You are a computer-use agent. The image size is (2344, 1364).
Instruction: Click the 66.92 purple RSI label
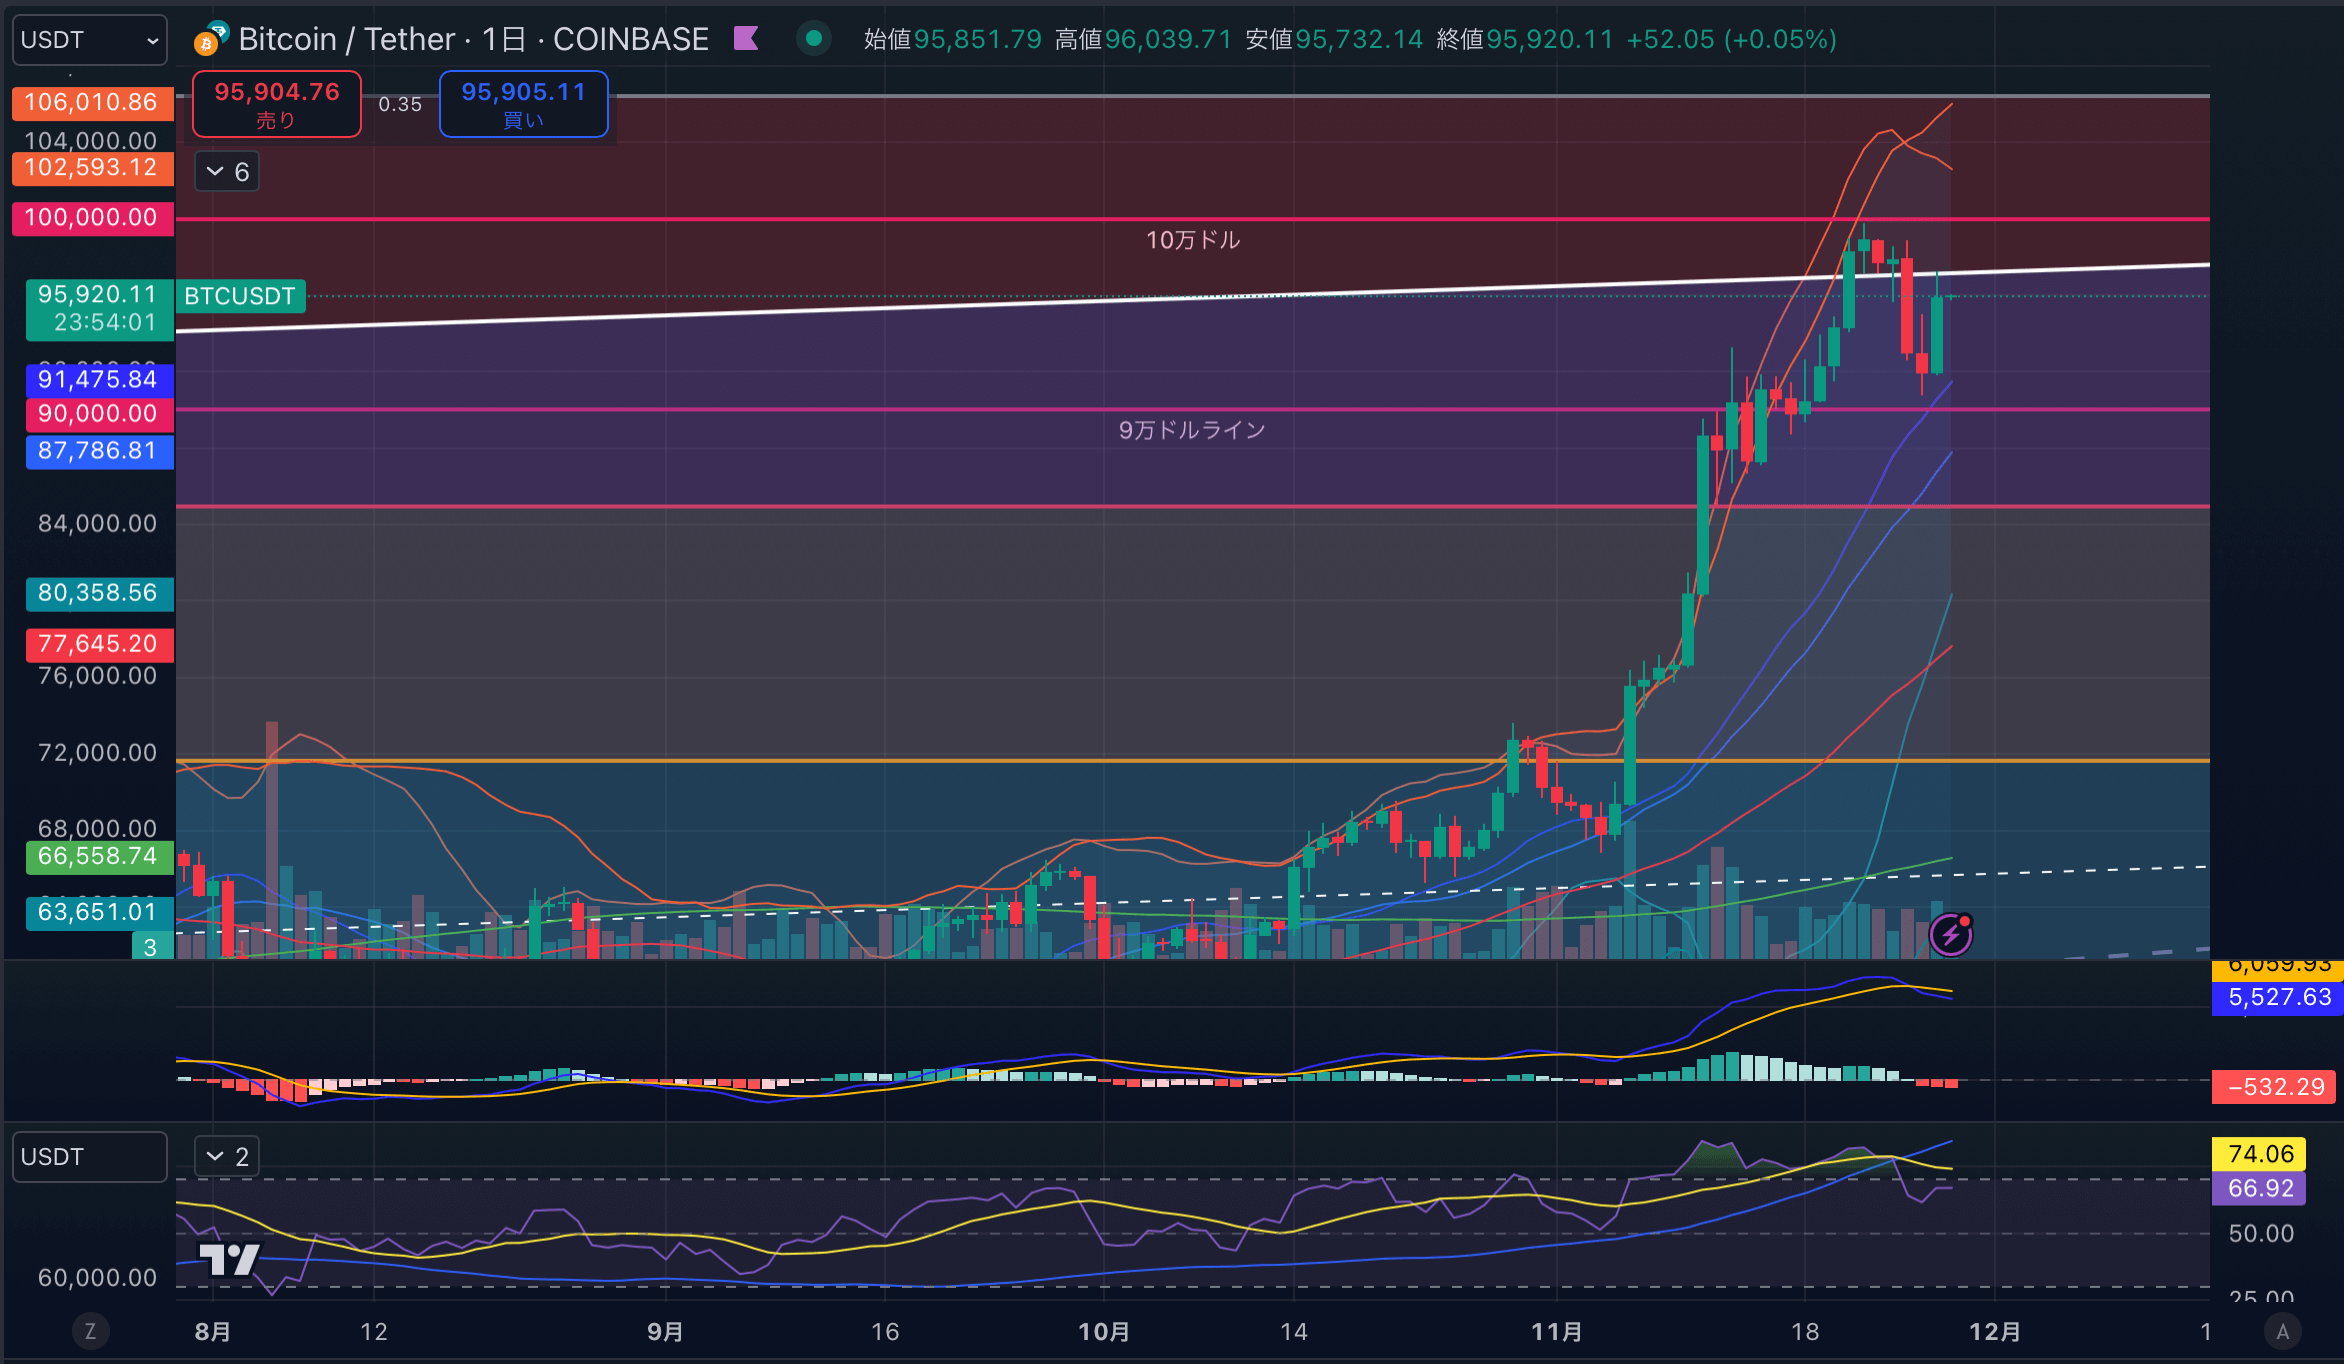(x=2260, y=1189)
